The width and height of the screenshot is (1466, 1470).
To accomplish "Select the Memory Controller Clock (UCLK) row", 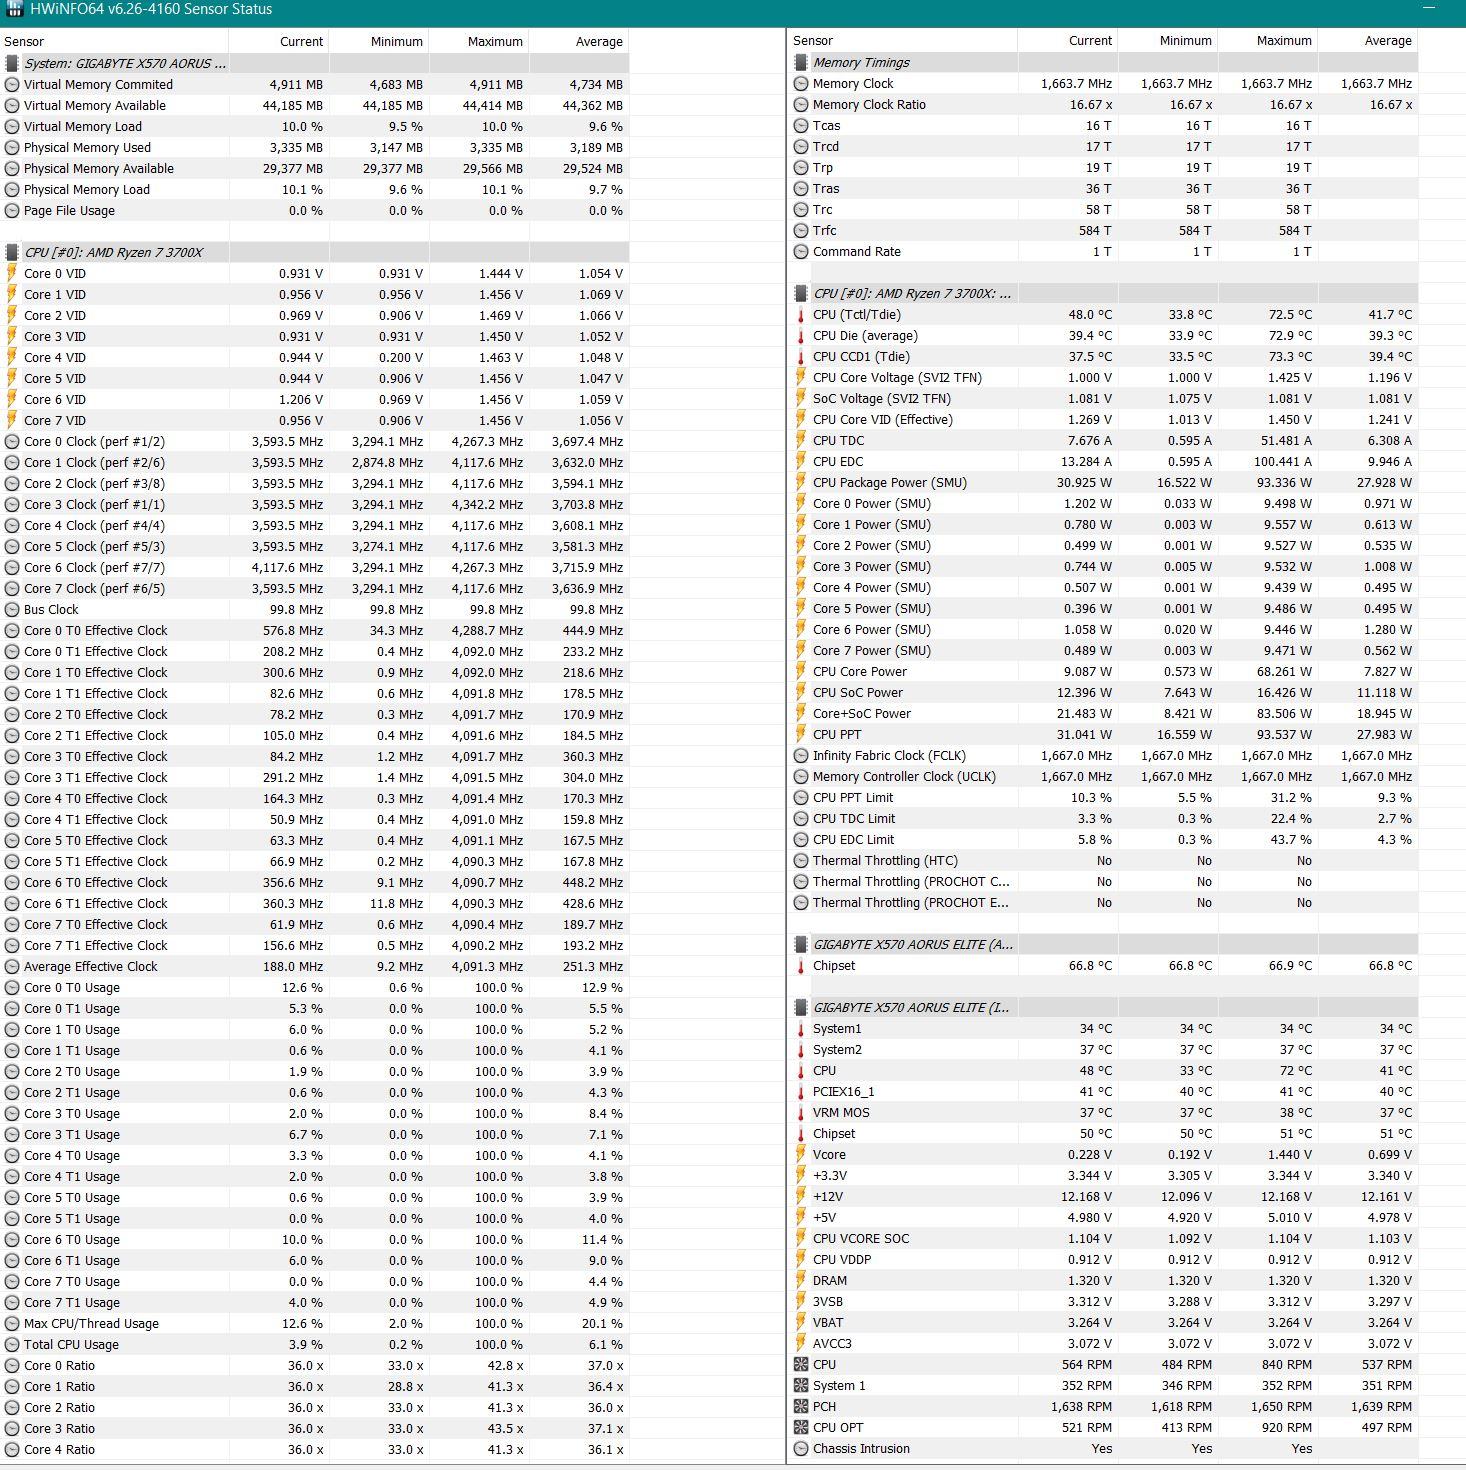I will tap(1103, 776).
